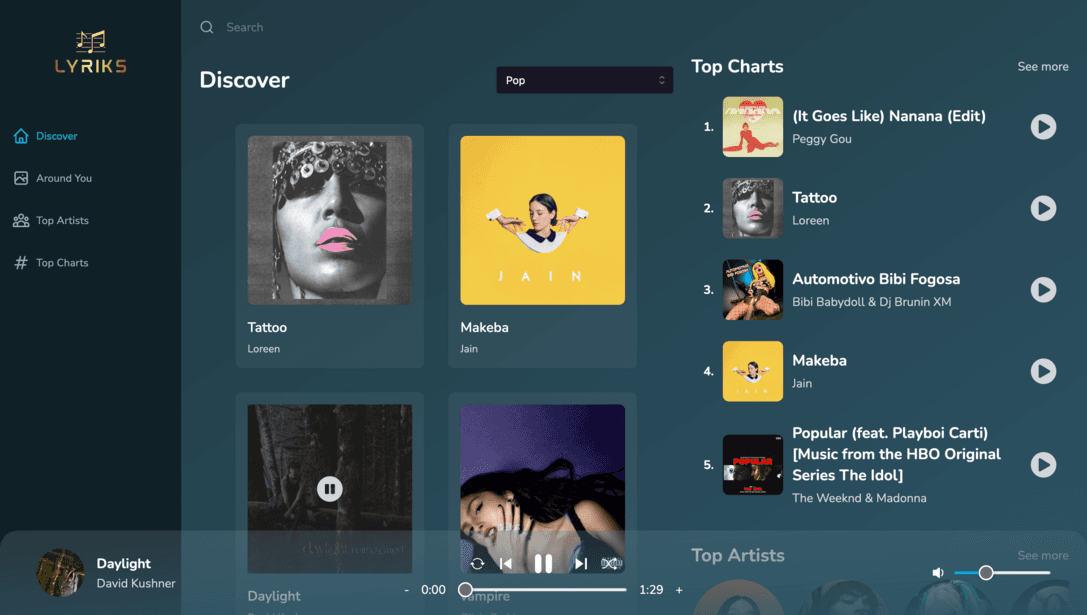The image size is (1087, 615).
Task: Play Peggy Gou's Nanana from Top Charts
Action: coord(1043,127)
